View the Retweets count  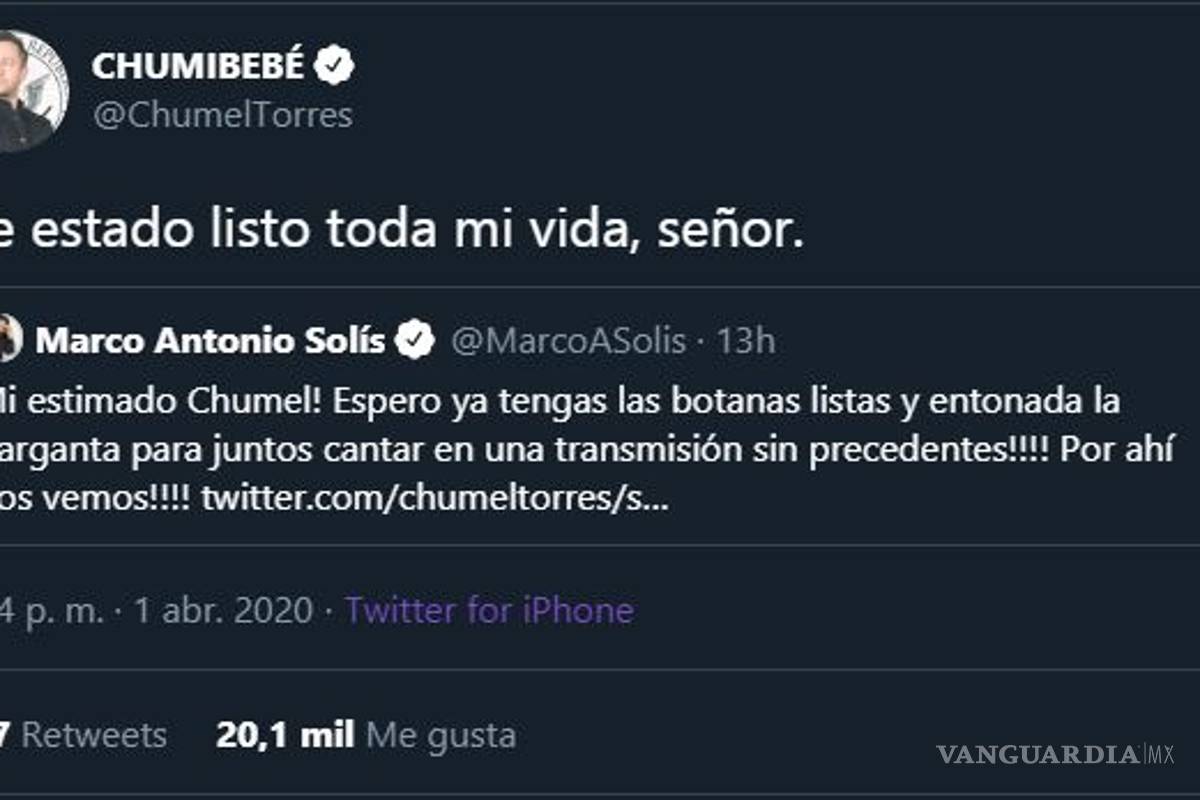coord(85,735)
